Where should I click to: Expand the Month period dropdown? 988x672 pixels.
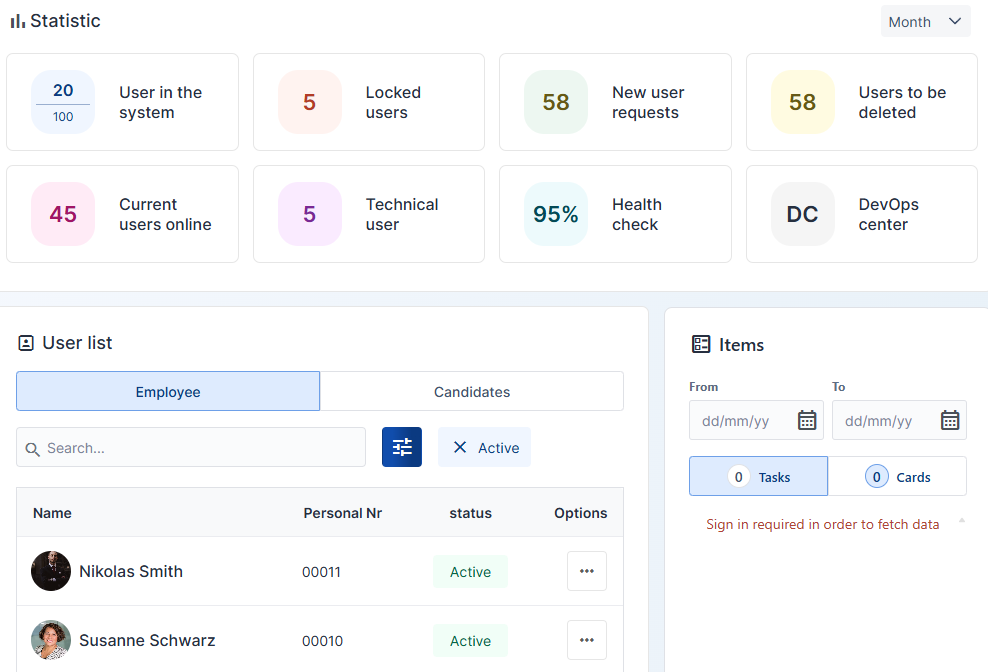(925, 22)
